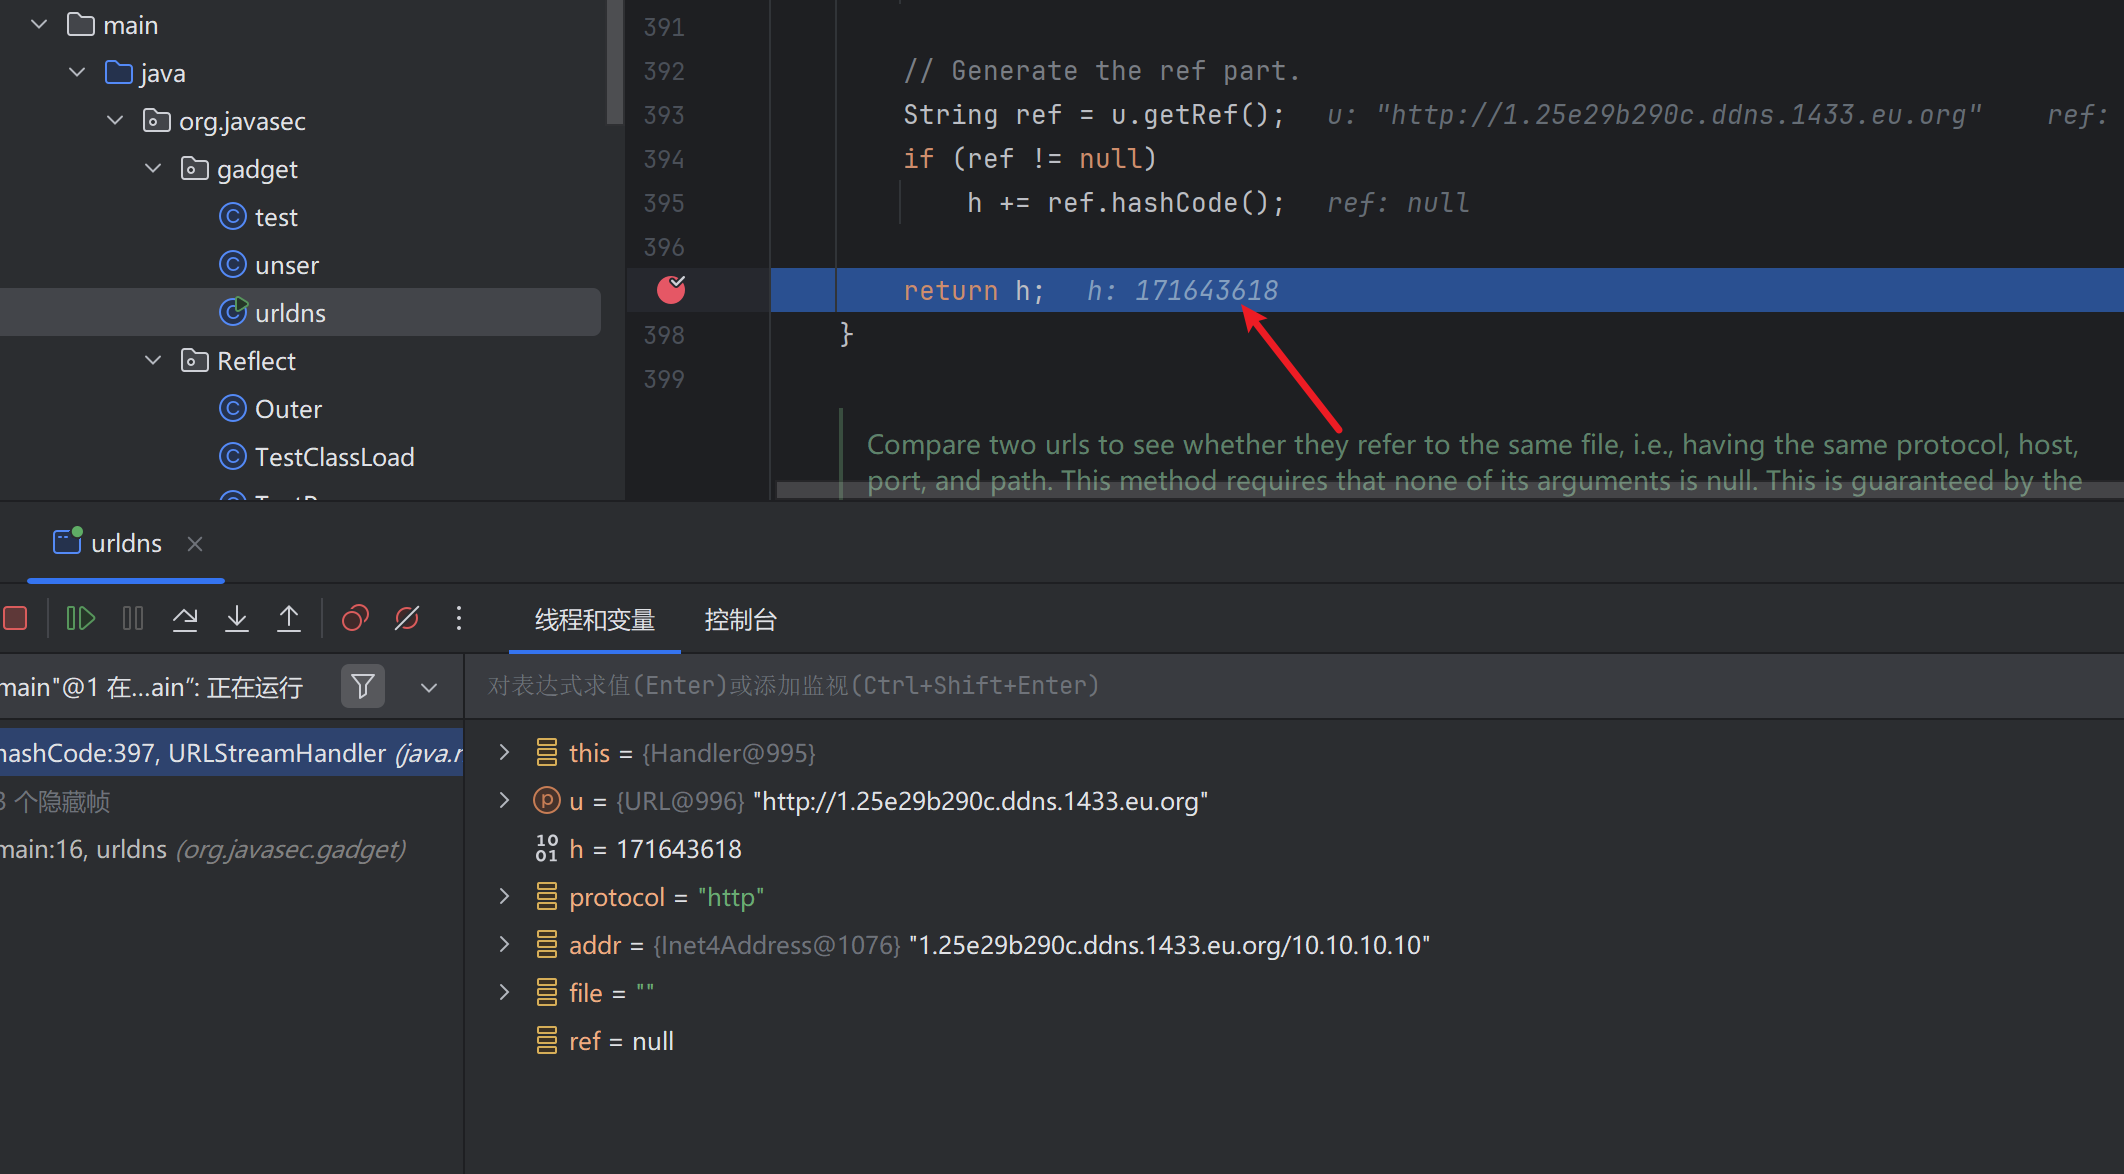Viewport: 2124px width, 1174px height.
Task: Step into the method call
Action: 237,619
